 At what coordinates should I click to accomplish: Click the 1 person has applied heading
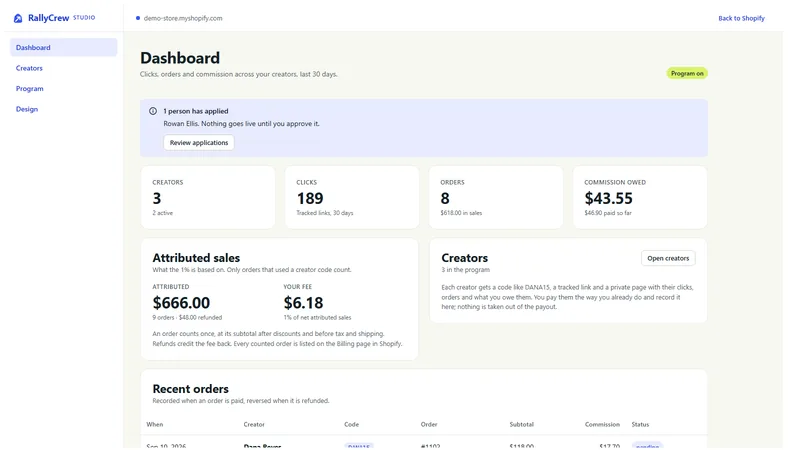(196, 111)
